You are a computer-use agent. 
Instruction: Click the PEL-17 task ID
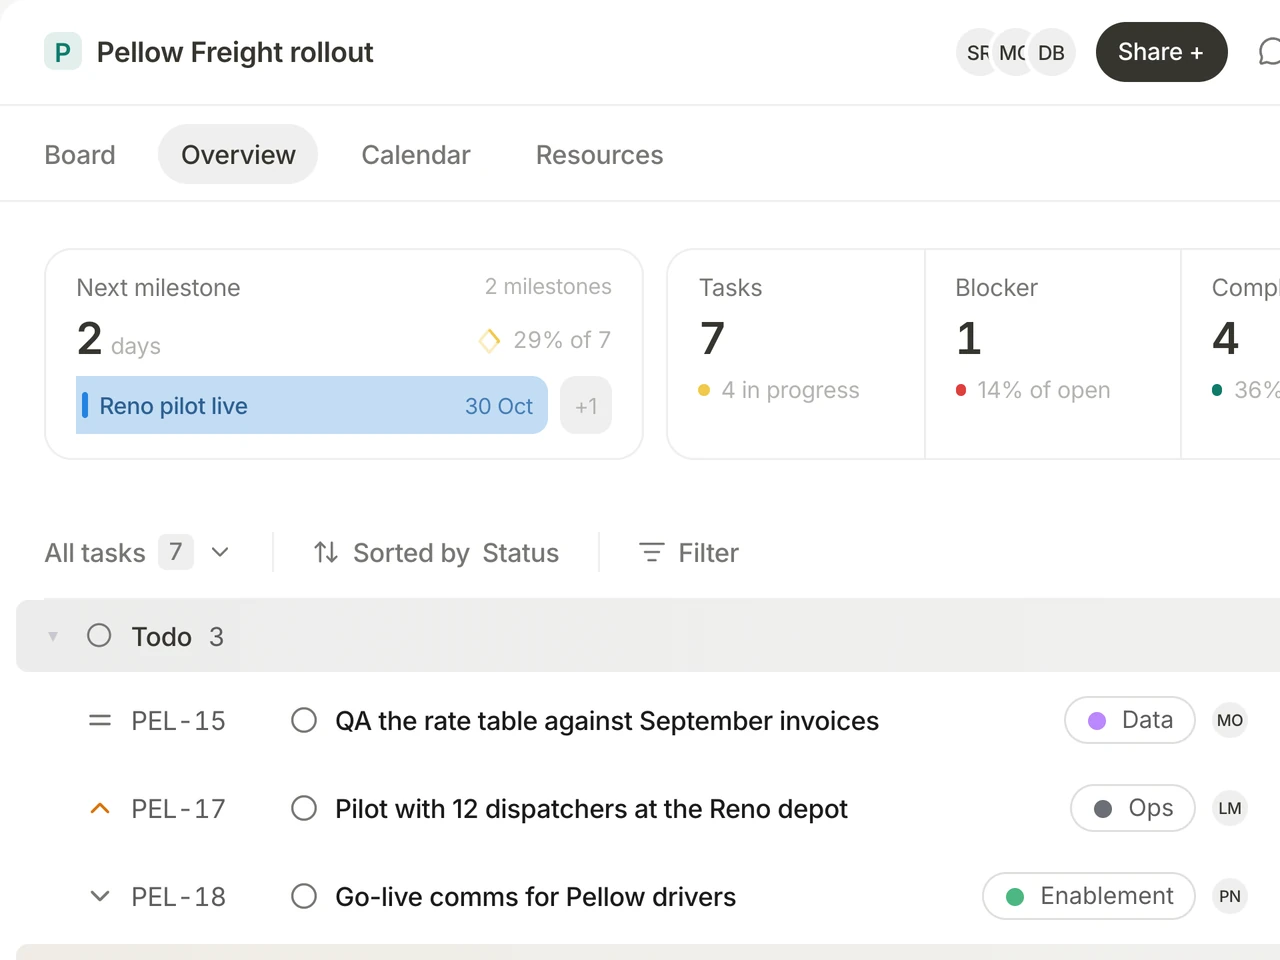pos(178,809)
